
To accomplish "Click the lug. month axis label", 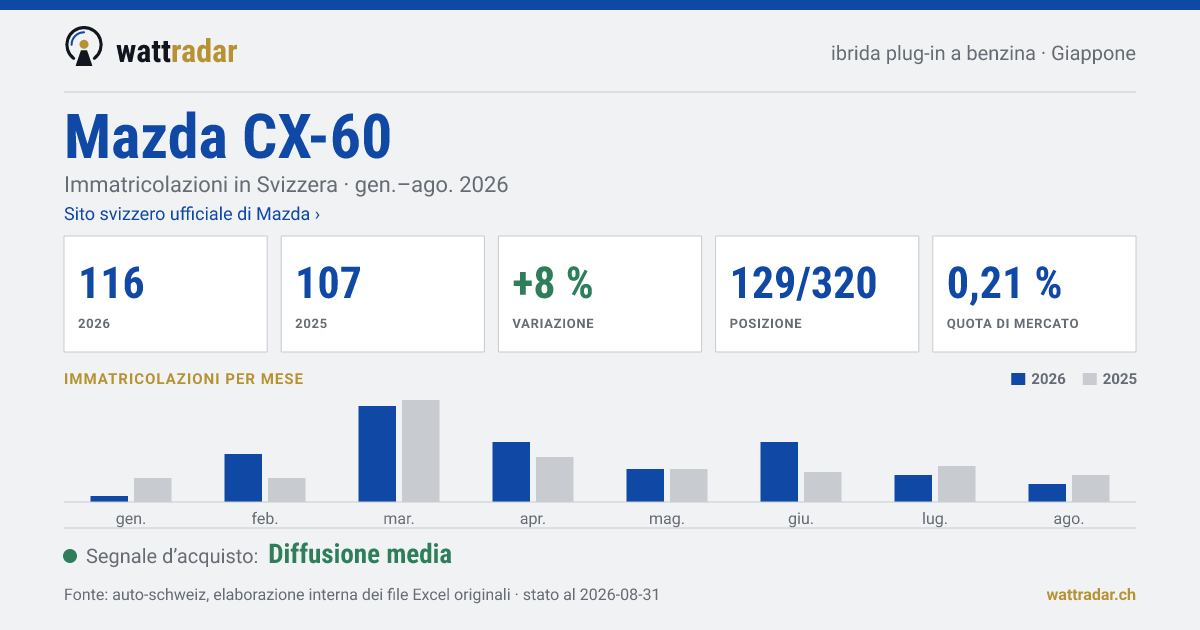I will click(x=935, y=519).
